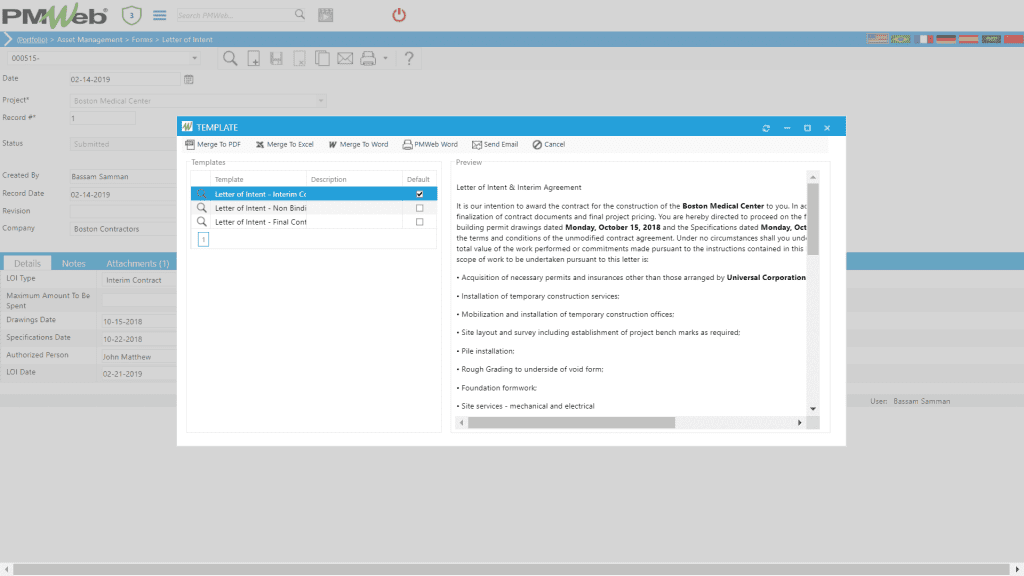Click the (Portfolio) breadcrumb link
The height and width of the screenshot is (576, 1024).
pyautogui.click(x=32, y=40)
